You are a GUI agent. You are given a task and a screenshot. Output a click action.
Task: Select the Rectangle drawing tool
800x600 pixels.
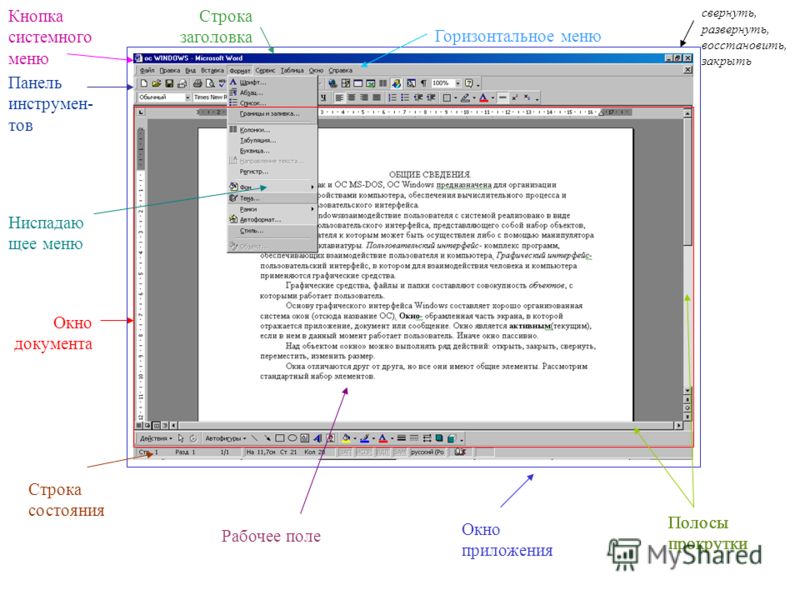tap(280, 438)
